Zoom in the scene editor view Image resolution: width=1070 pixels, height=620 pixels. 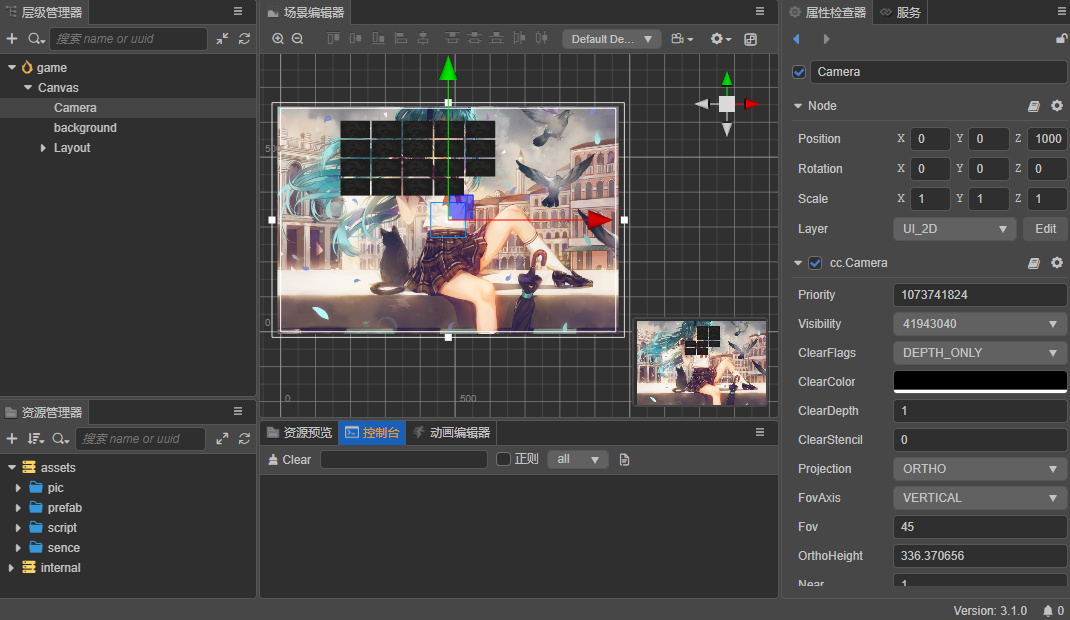[278, 39]
